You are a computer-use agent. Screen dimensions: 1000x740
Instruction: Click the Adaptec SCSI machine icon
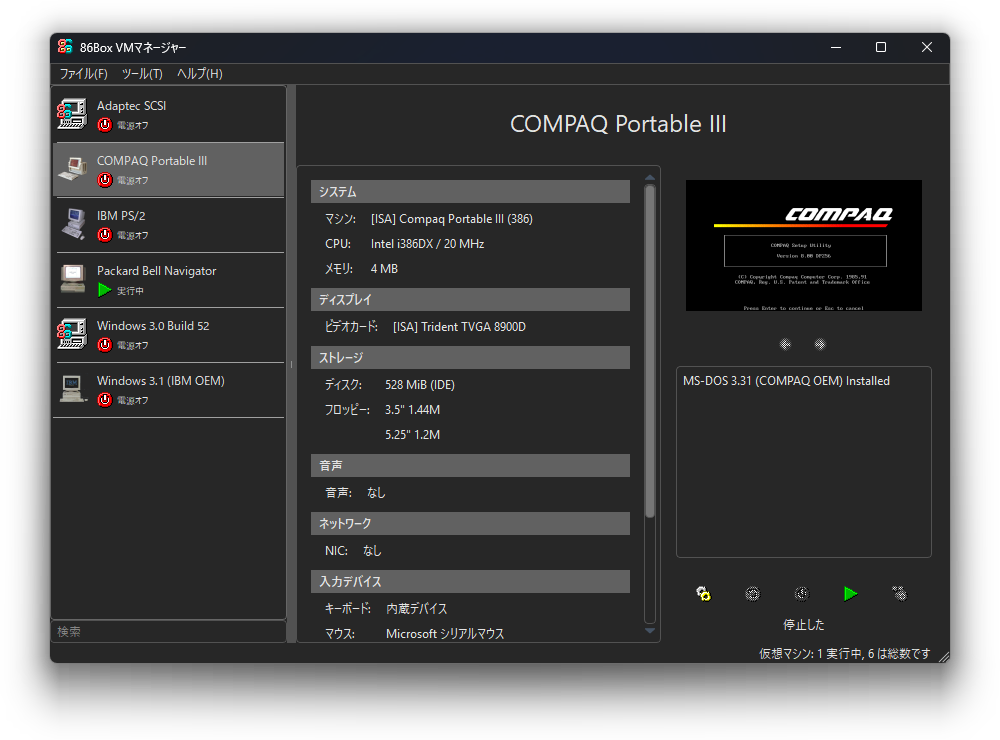click(x=72, y=114)
